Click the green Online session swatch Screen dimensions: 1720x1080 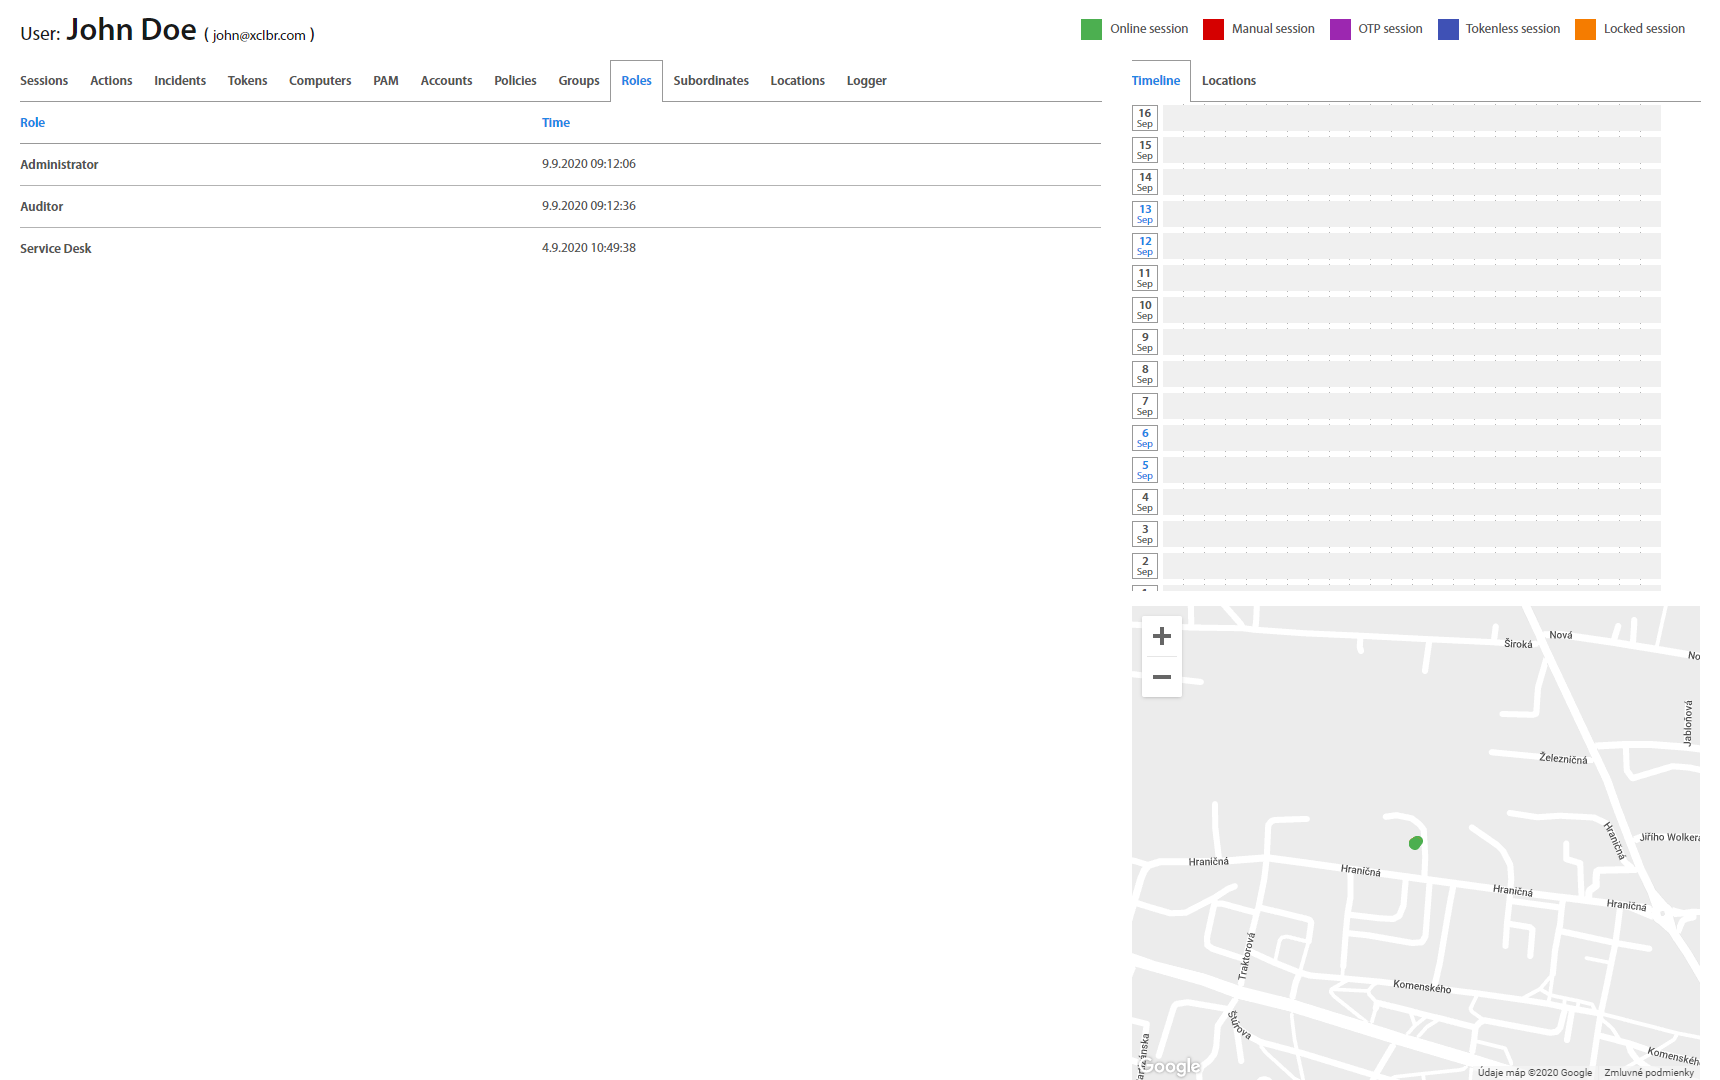tap(1091, 29)
